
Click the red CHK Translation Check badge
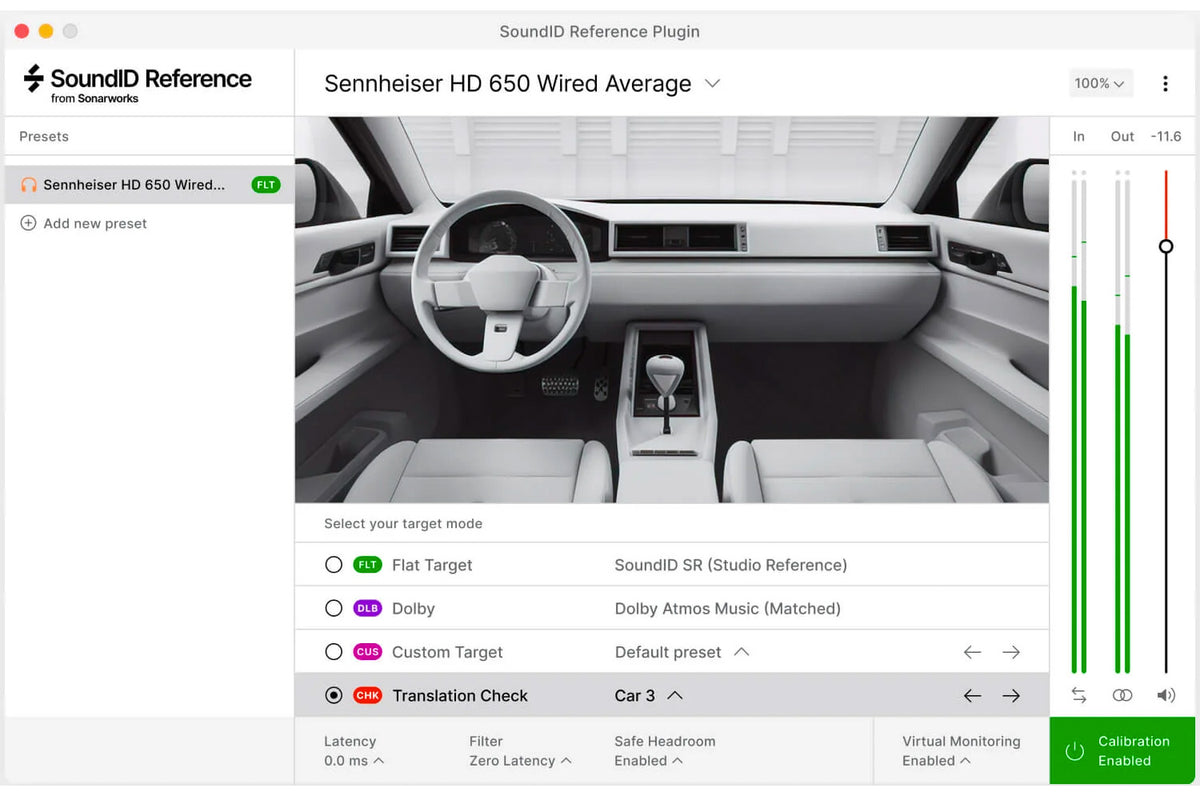368,695
